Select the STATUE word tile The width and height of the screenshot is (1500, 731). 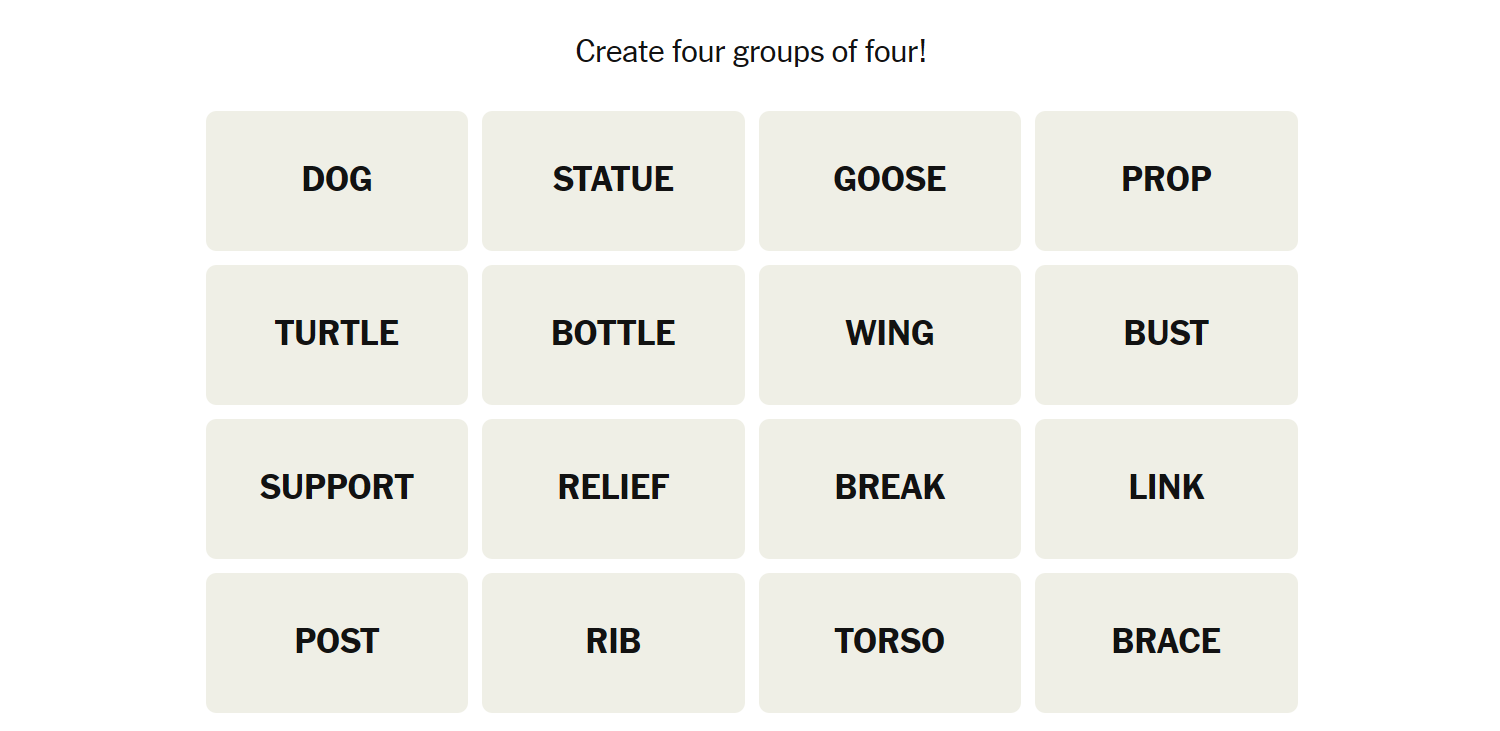(x=613, y=180)
